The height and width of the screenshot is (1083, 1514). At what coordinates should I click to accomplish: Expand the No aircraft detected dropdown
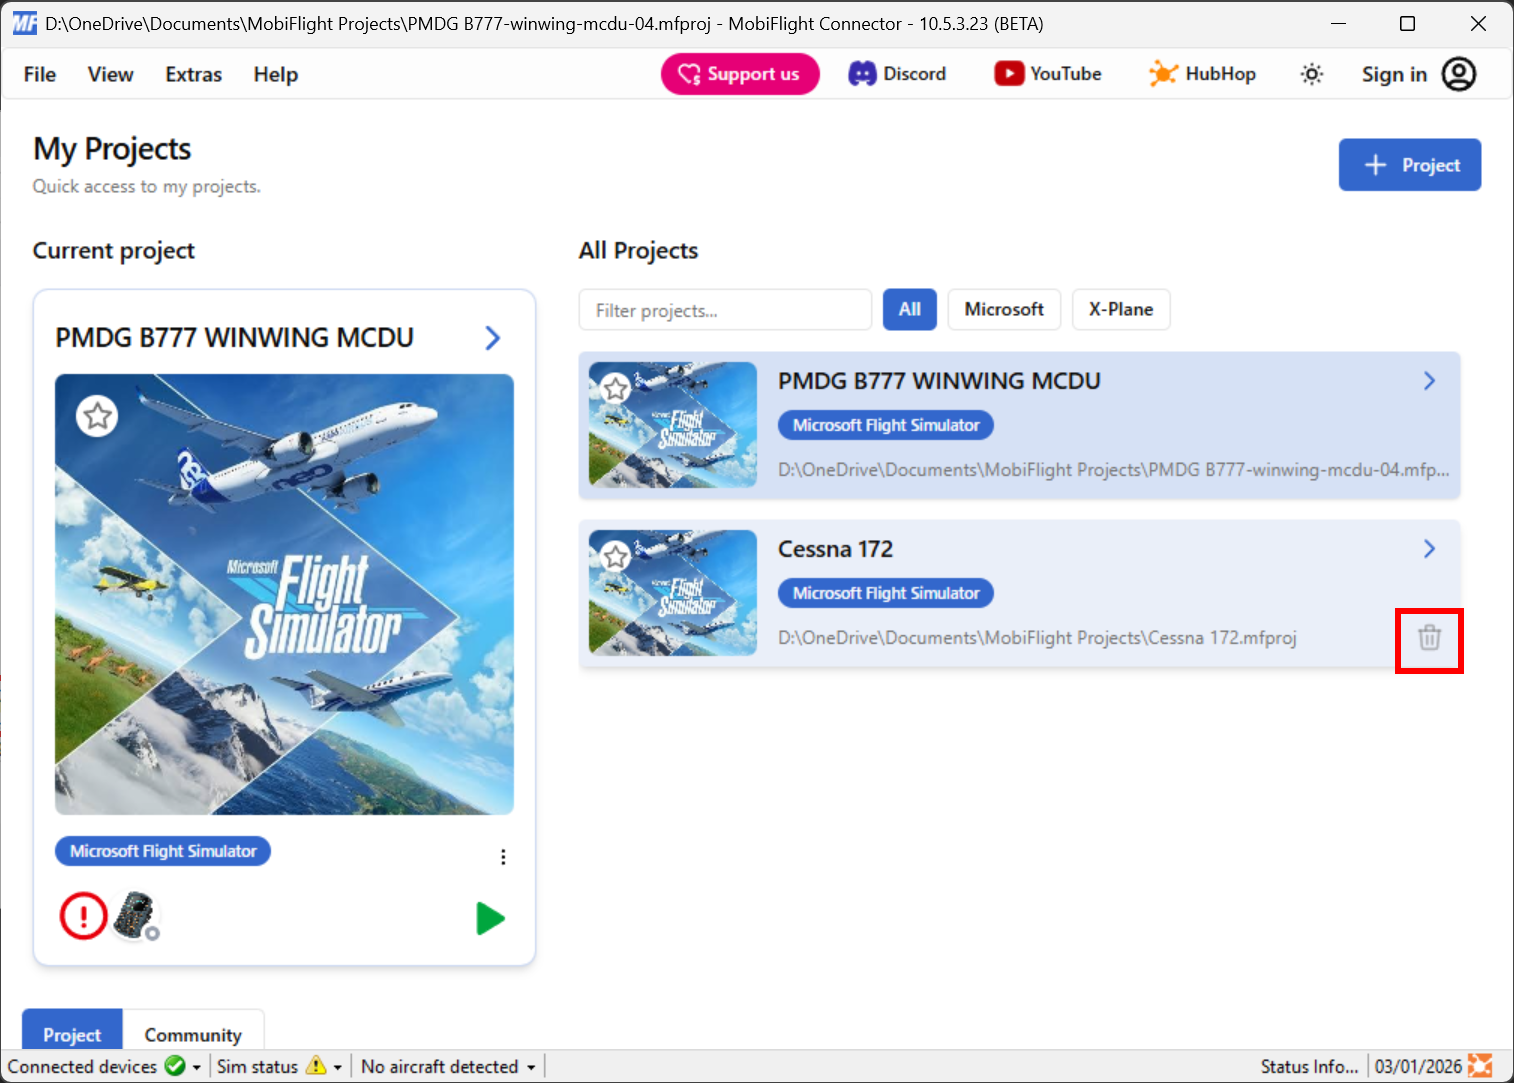tap(531, 1066)
